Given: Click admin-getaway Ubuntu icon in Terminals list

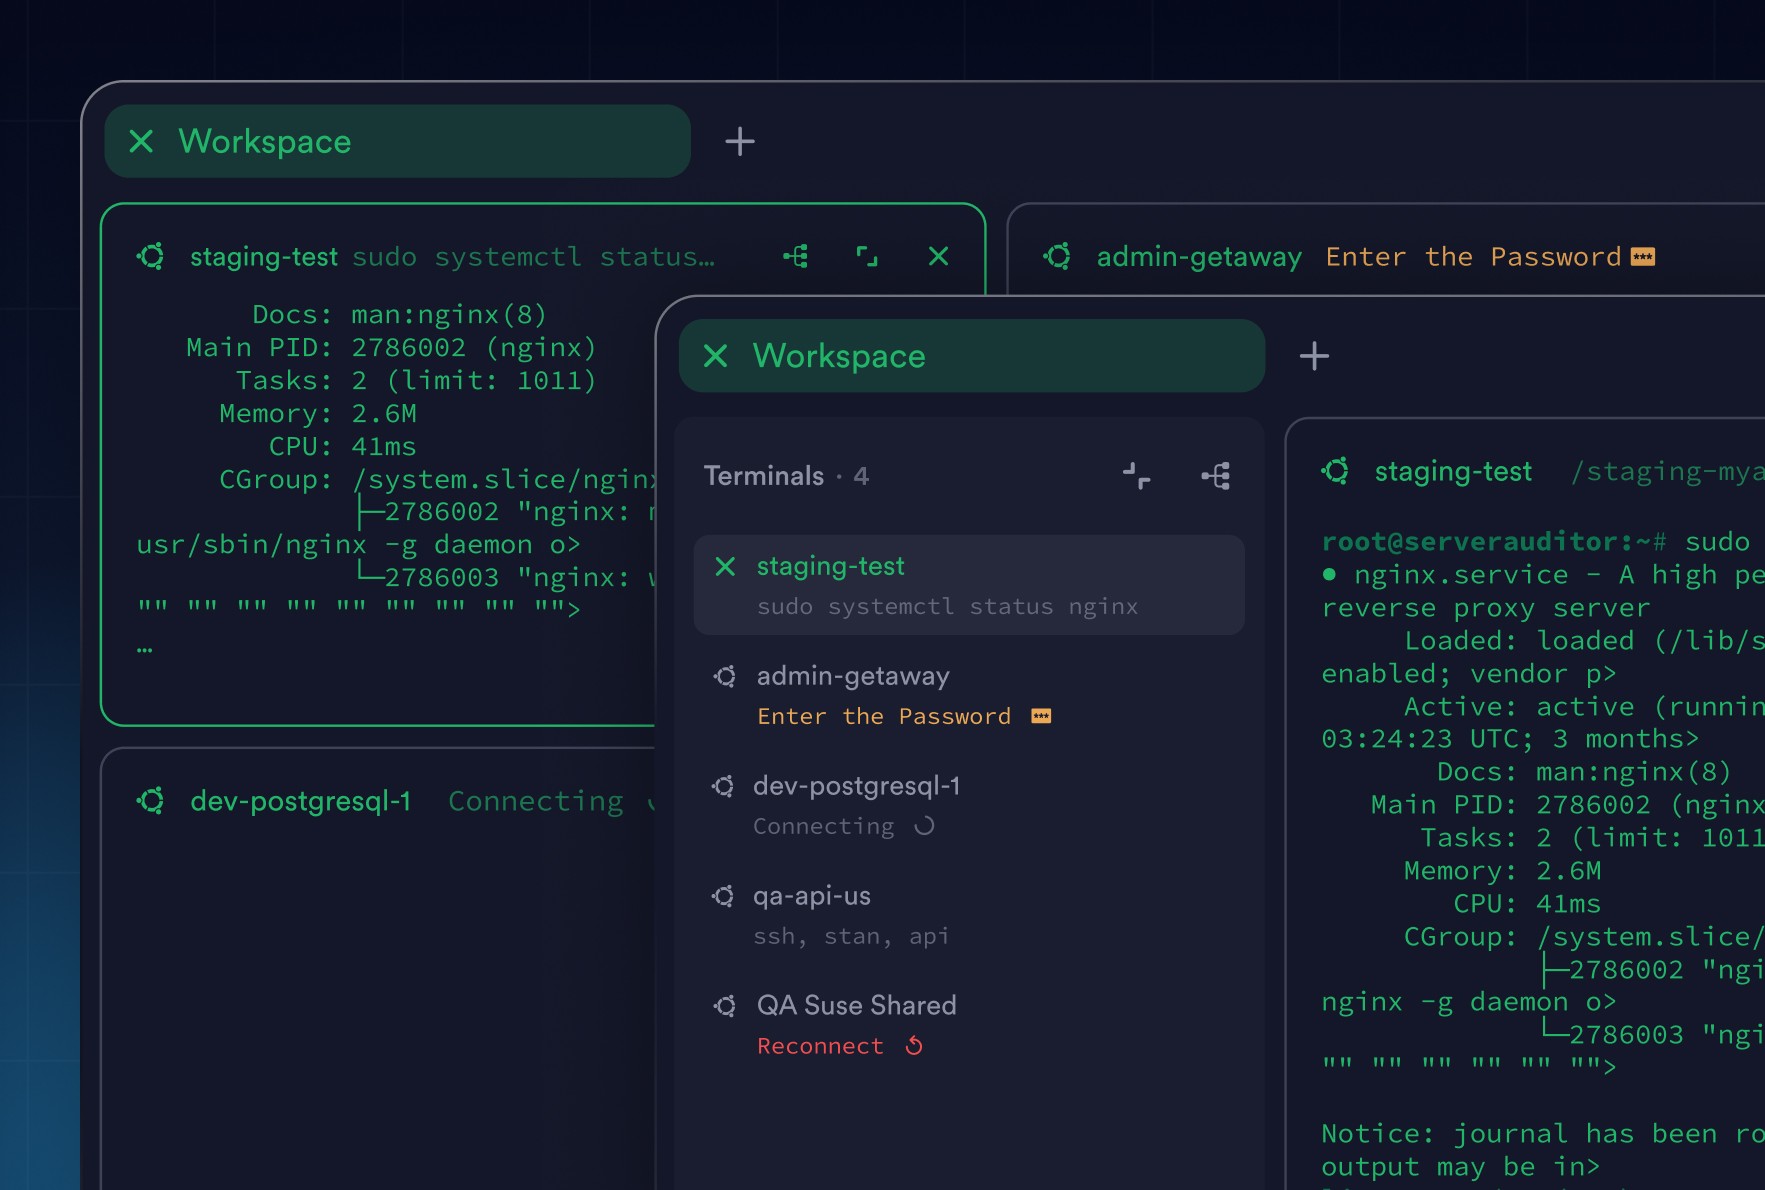Looking at the screenshot, I should pos(725,677).
